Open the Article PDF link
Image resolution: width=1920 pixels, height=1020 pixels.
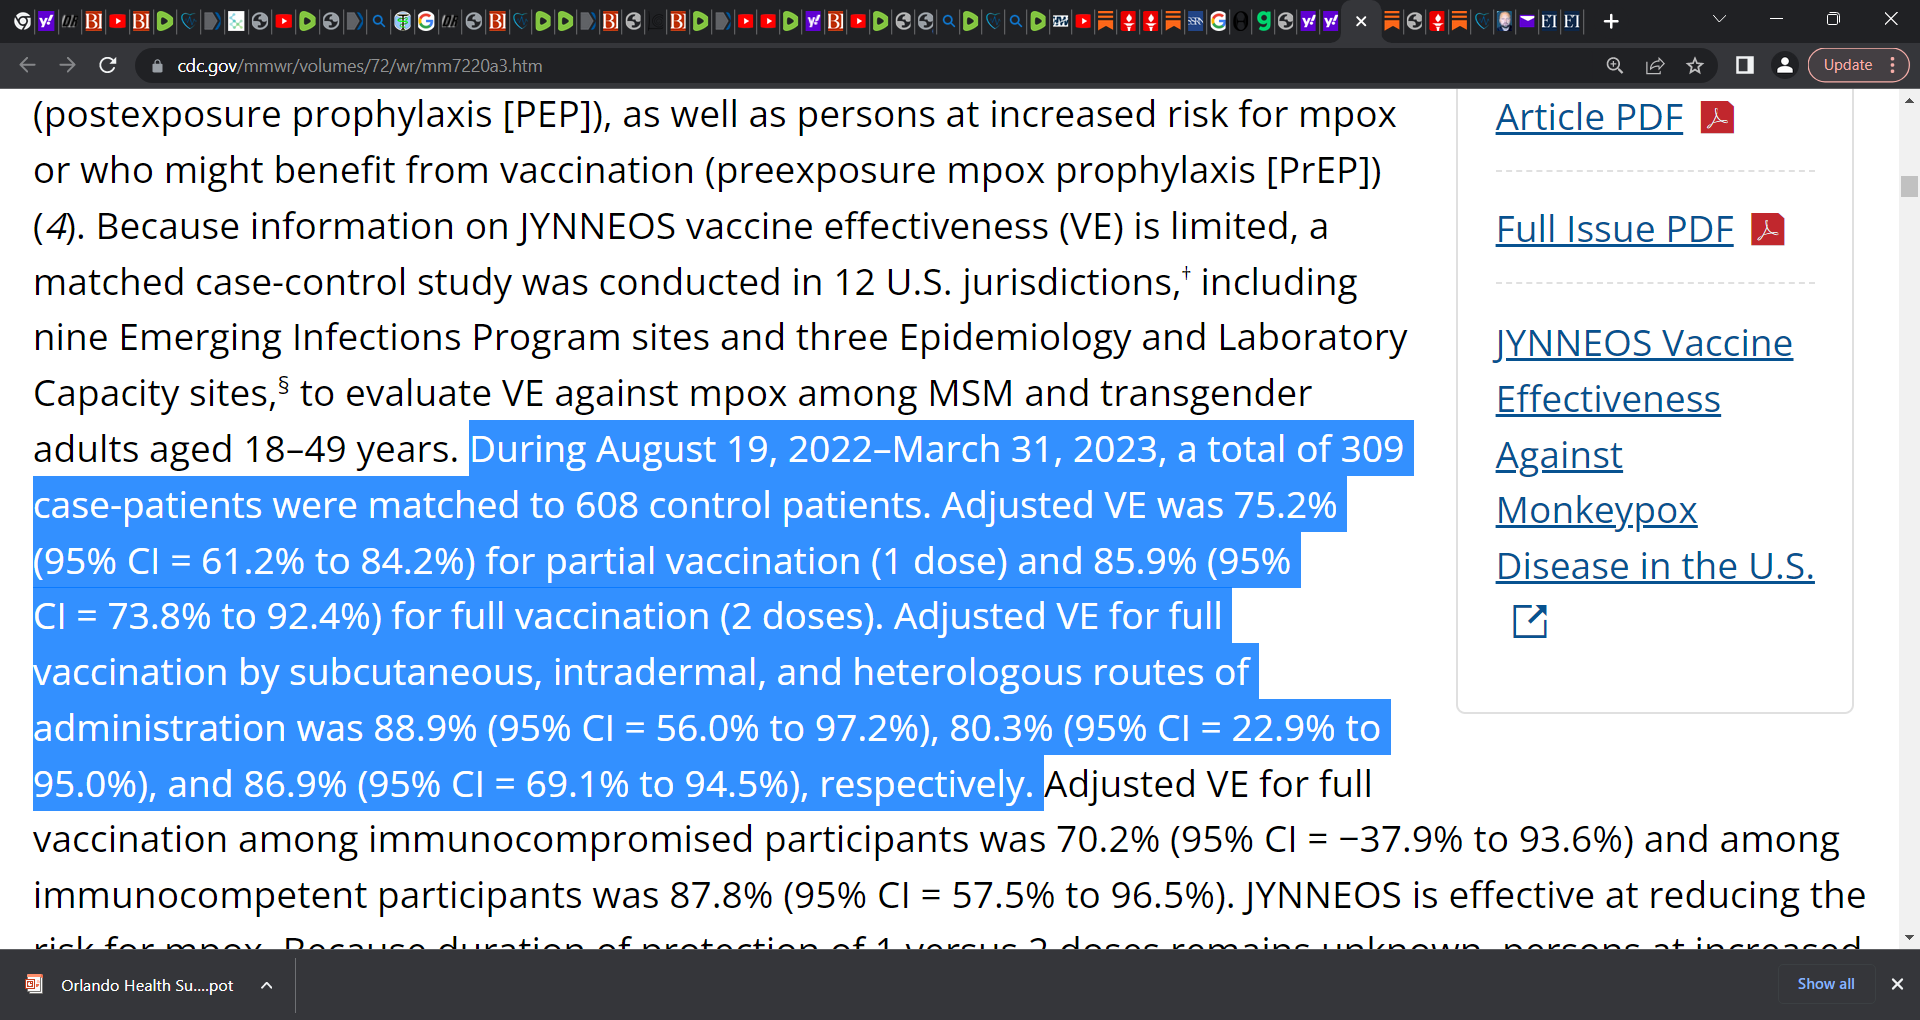pos(1589,118)
